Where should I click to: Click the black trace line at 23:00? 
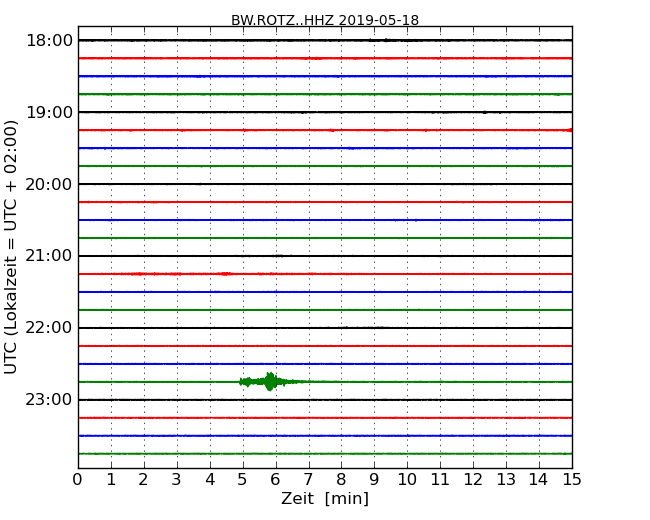pos(325,400)
